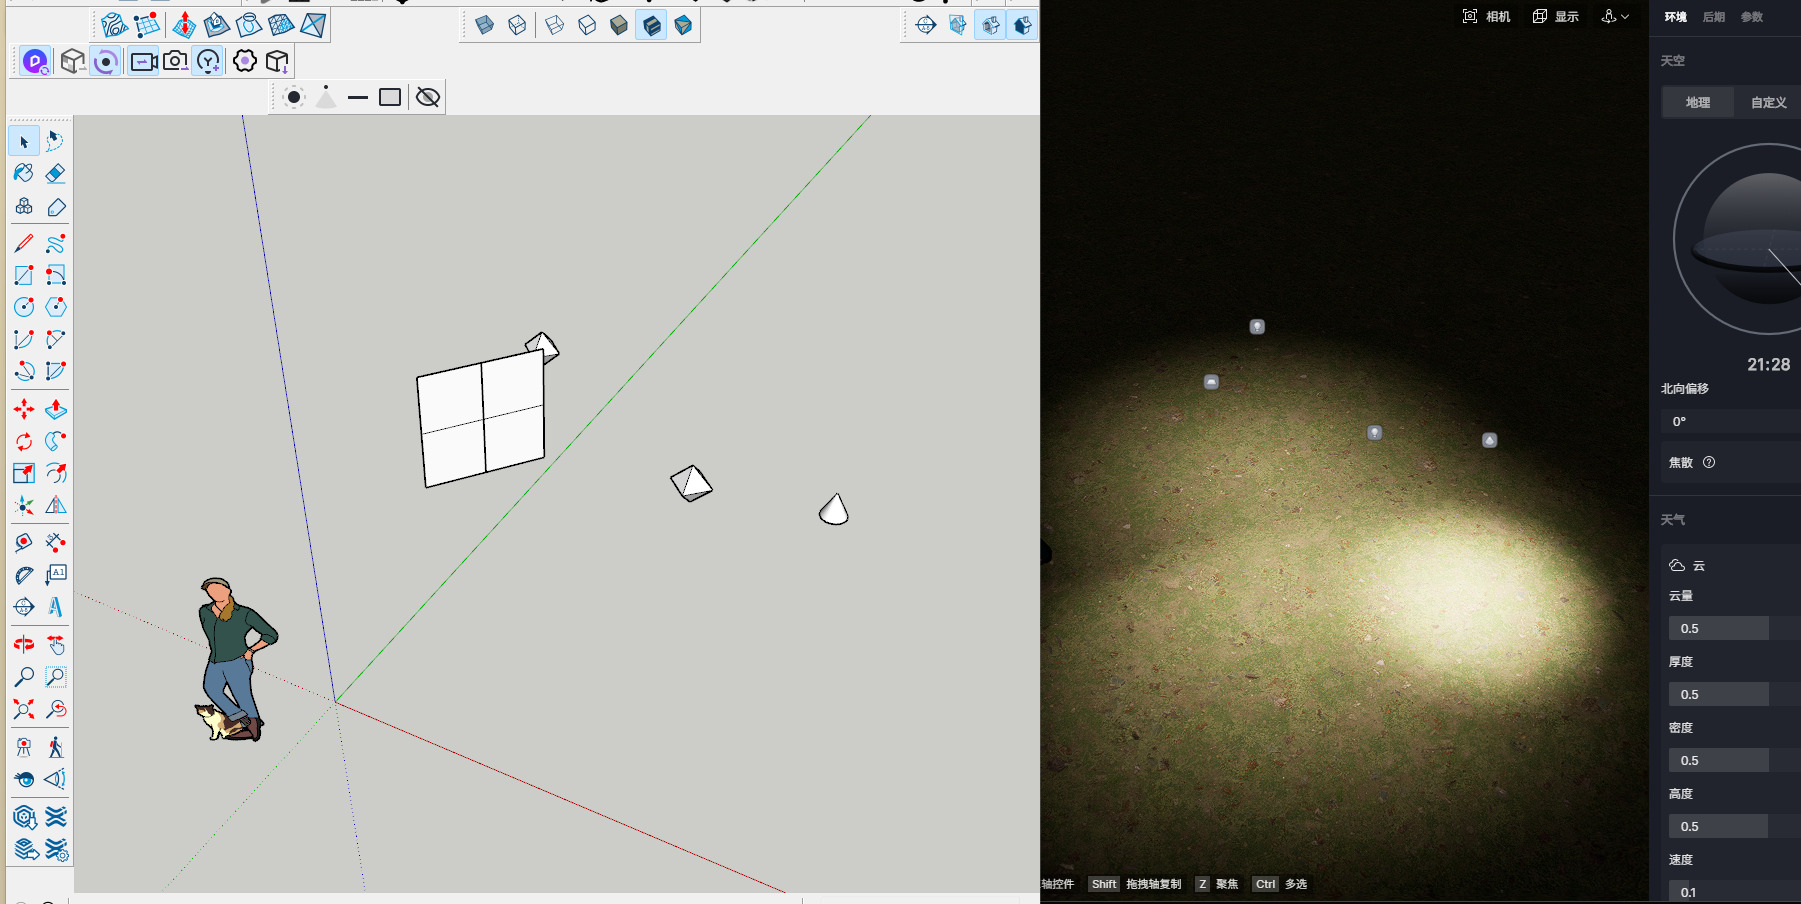Screen dimensions: 1801x904
Task: Select the Eraser tool
Action: [x=56, y=174]
